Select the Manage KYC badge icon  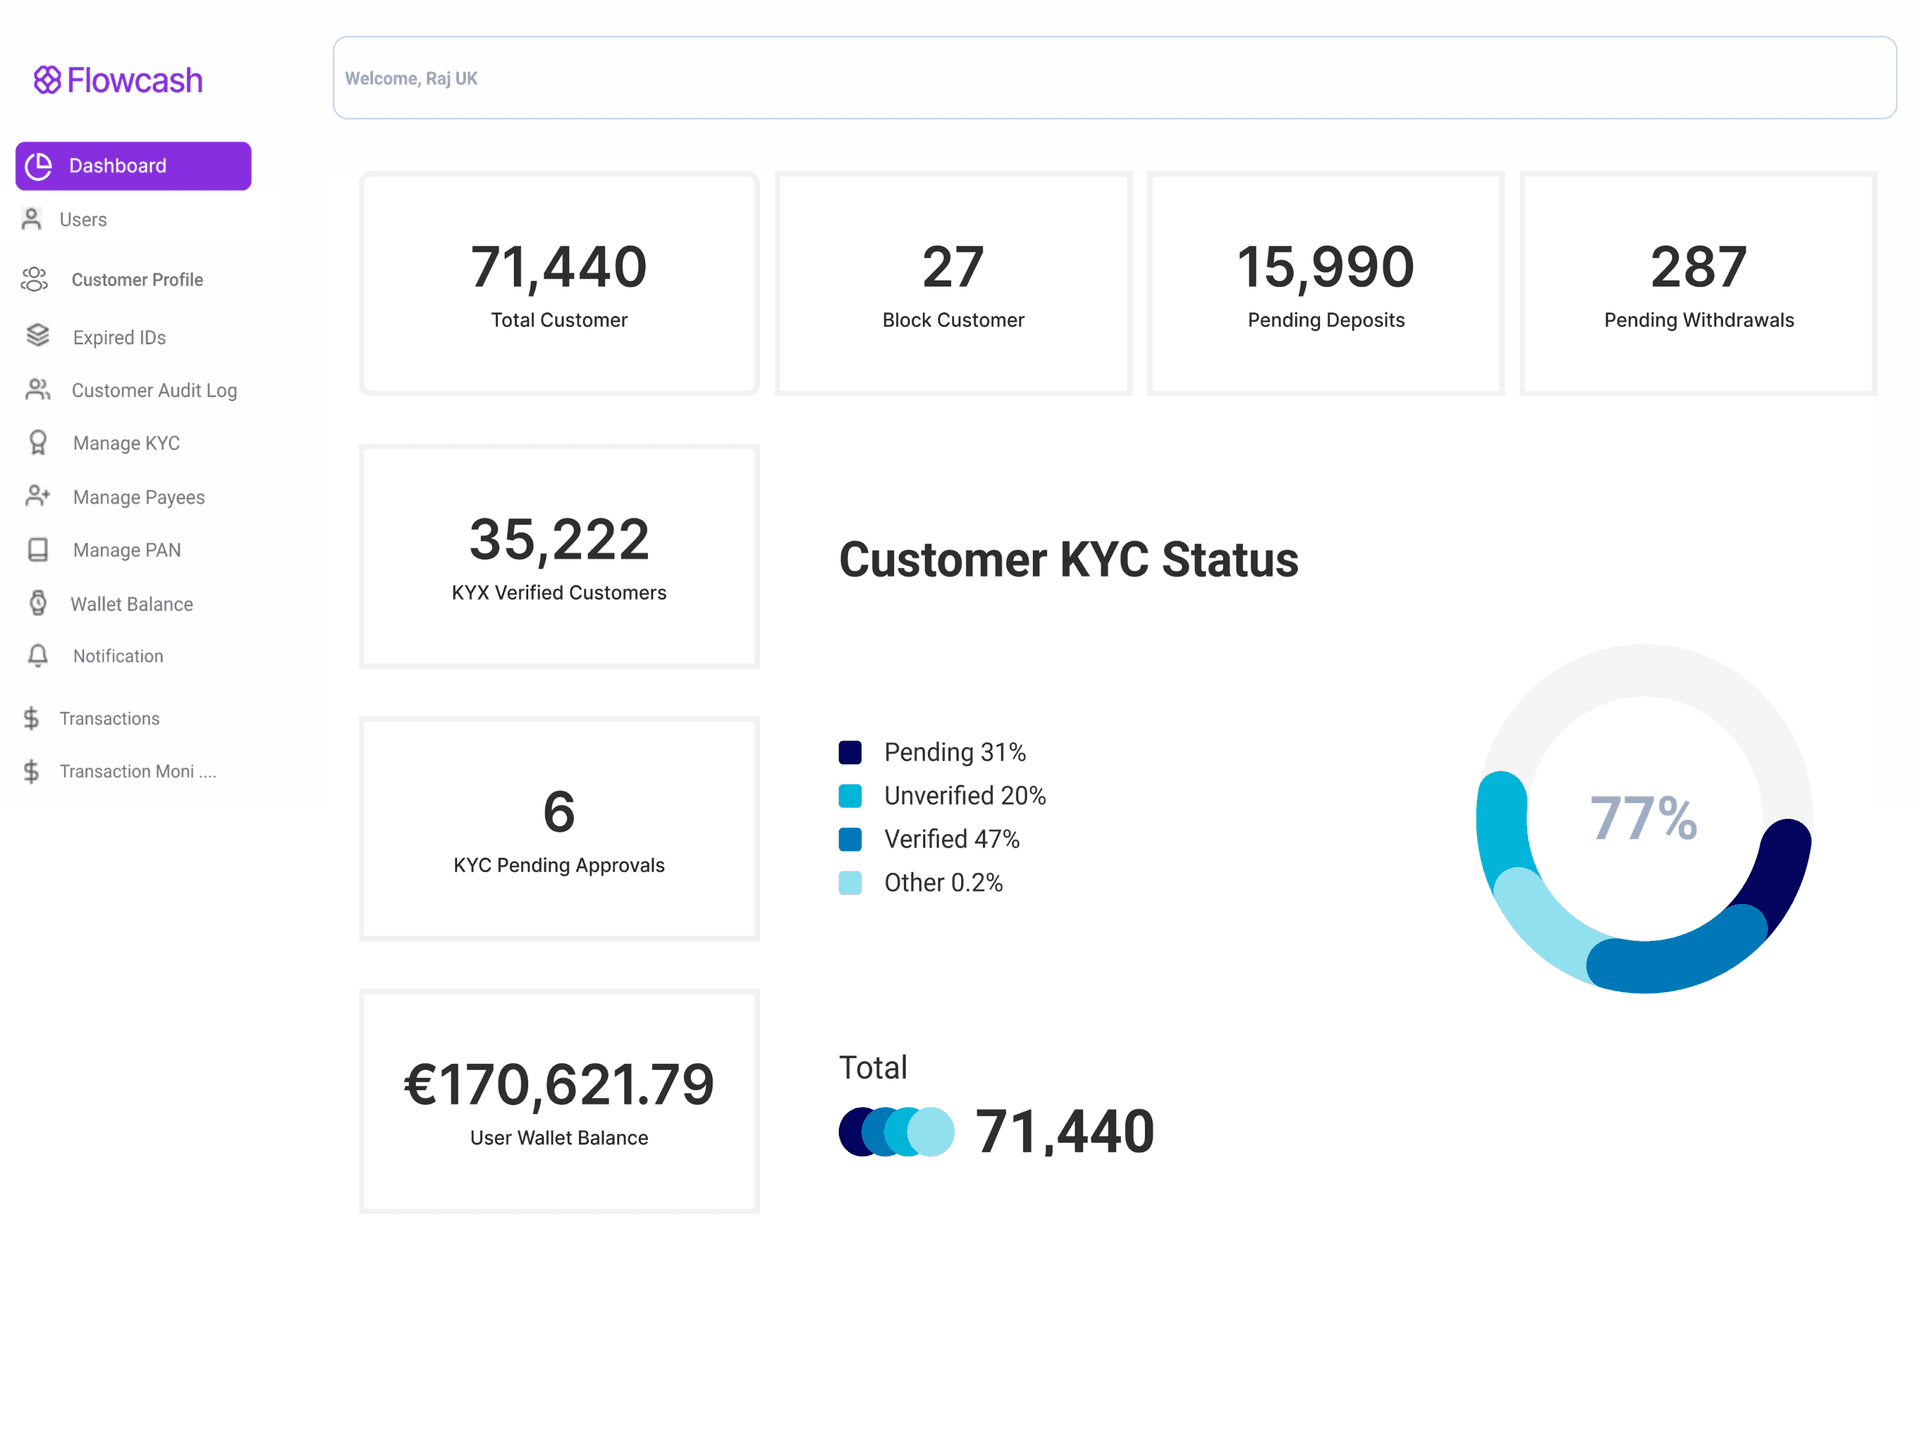[x=38, y=442]
